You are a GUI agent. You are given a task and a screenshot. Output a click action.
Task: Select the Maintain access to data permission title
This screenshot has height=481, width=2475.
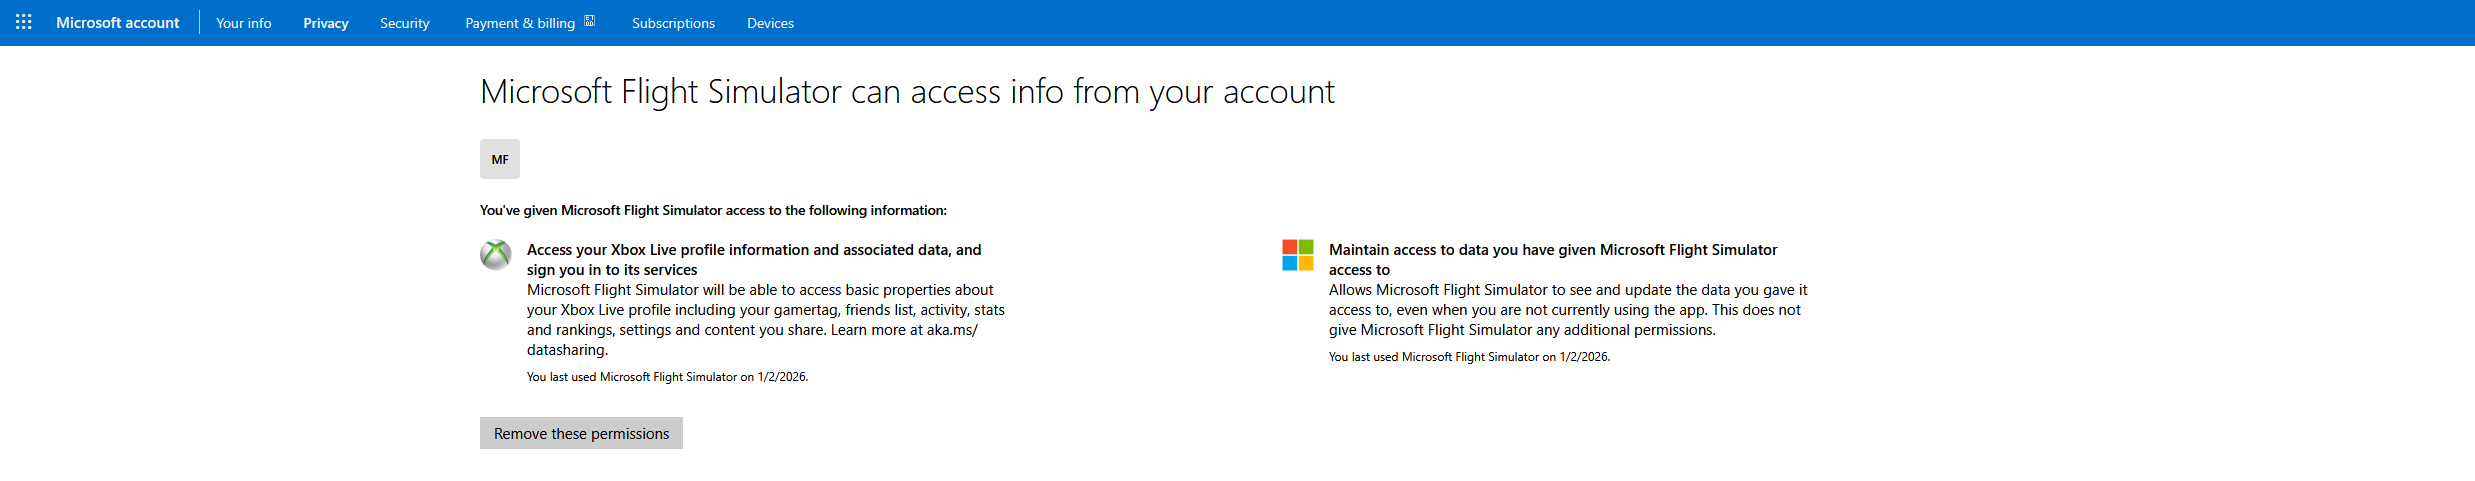pos(1552,259)
